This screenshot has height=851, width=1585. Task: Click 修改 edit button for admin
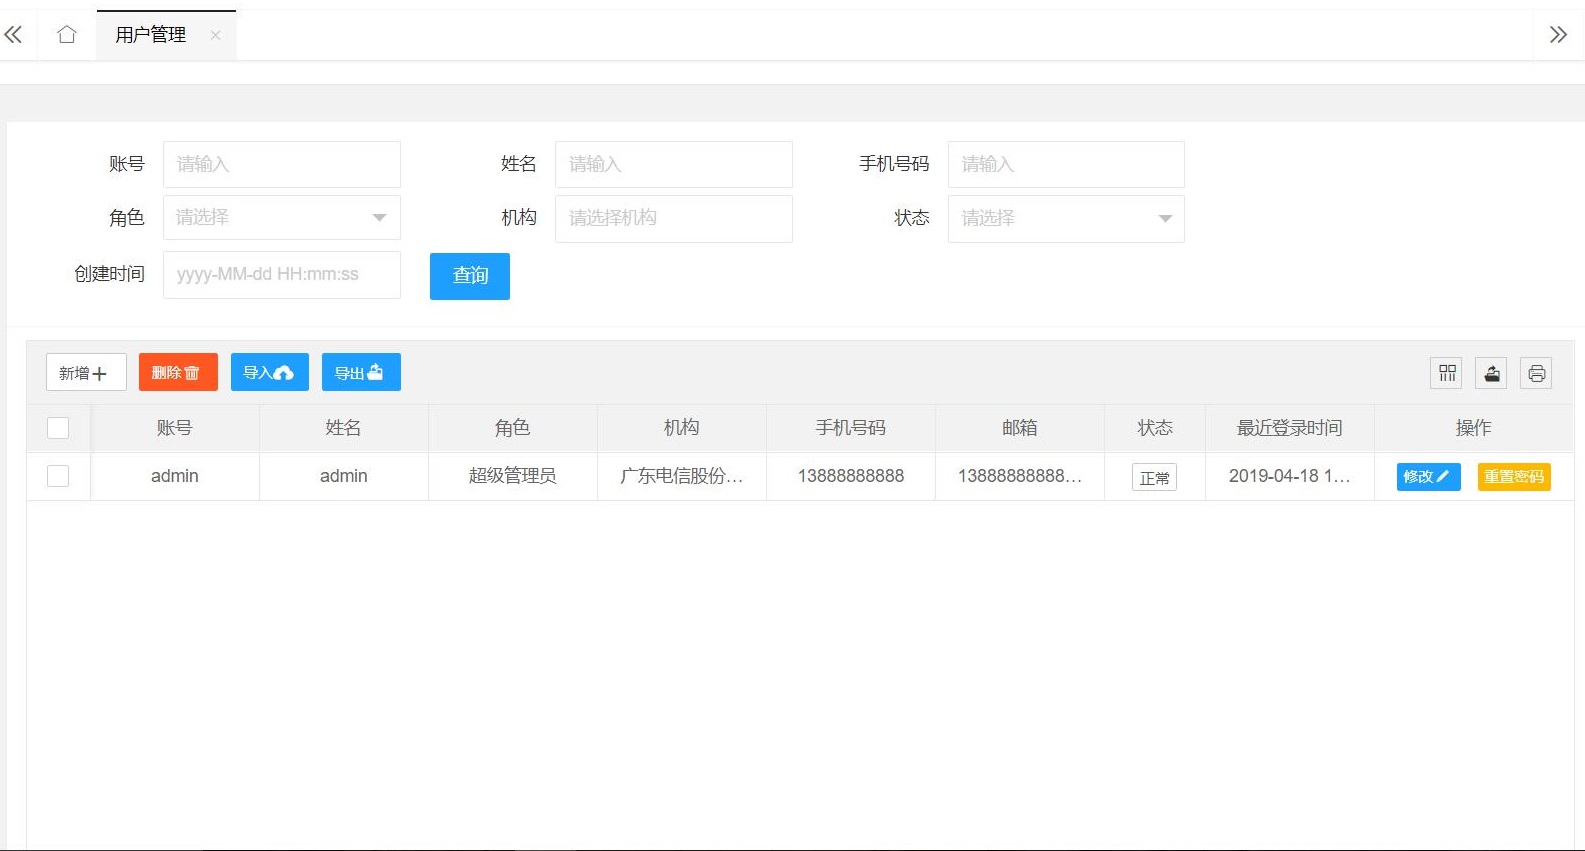(1428, 477)
